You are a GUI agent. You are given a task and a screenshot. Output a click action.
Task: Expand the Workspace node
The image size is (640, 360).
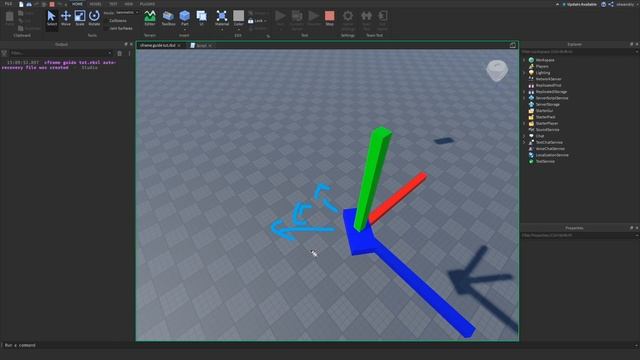524,60
